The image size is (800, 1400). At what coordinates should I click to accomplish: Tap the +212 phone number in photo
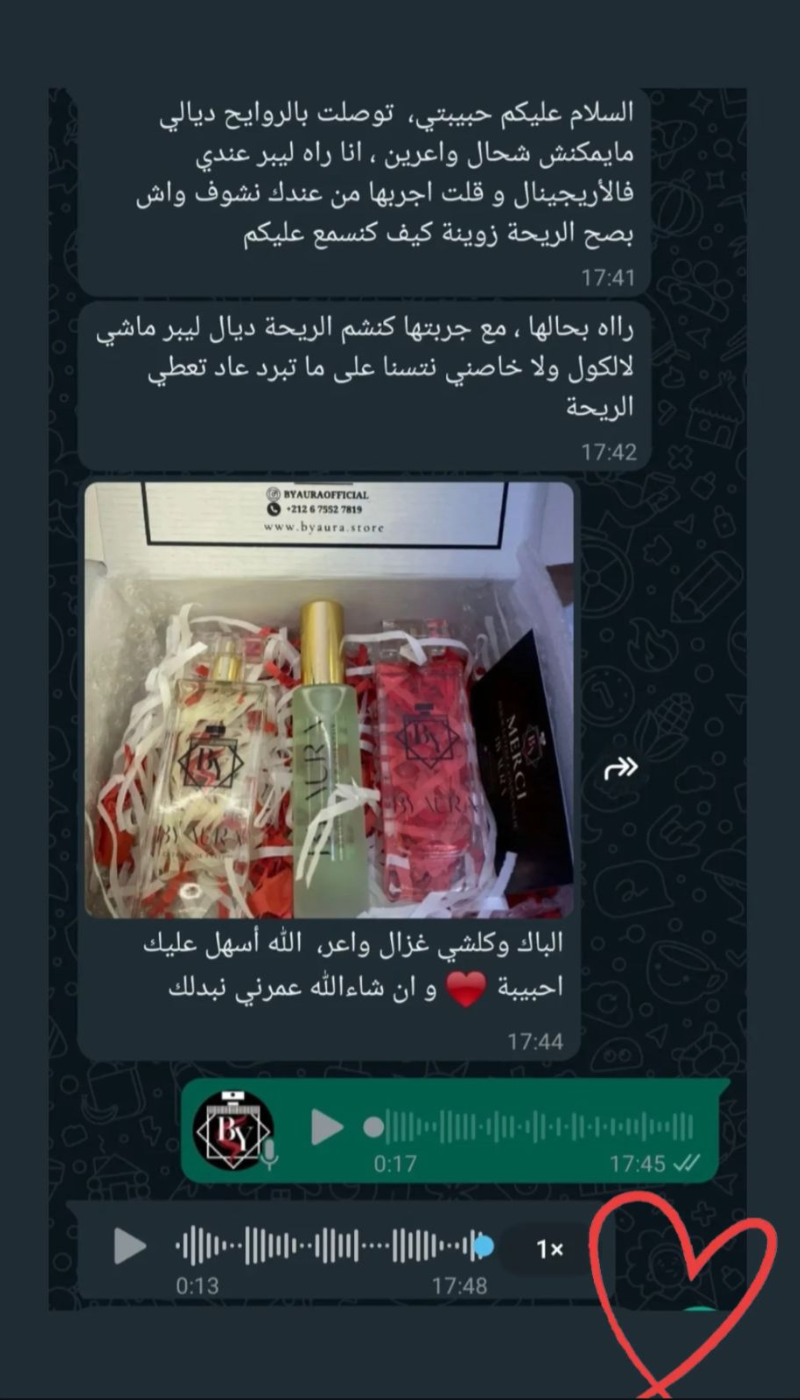click(x=316, y=509)
